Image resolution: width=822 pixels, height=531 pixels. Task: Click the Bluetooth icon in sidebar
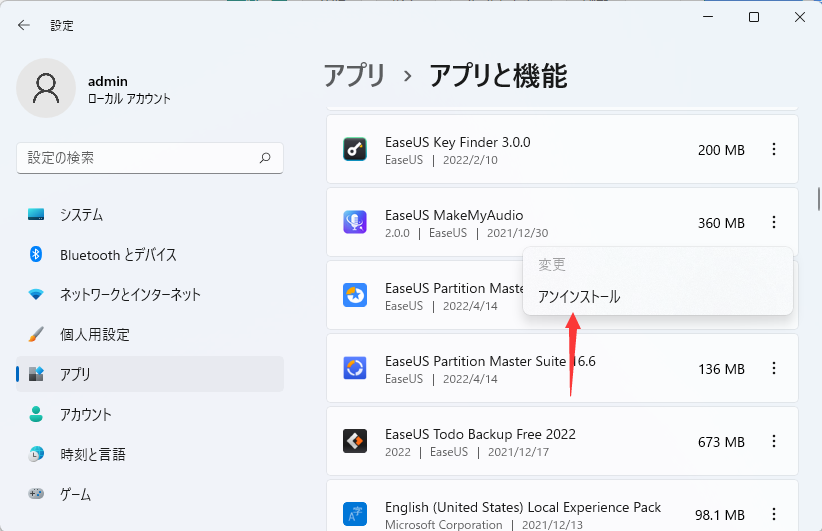tap(36, 254)
